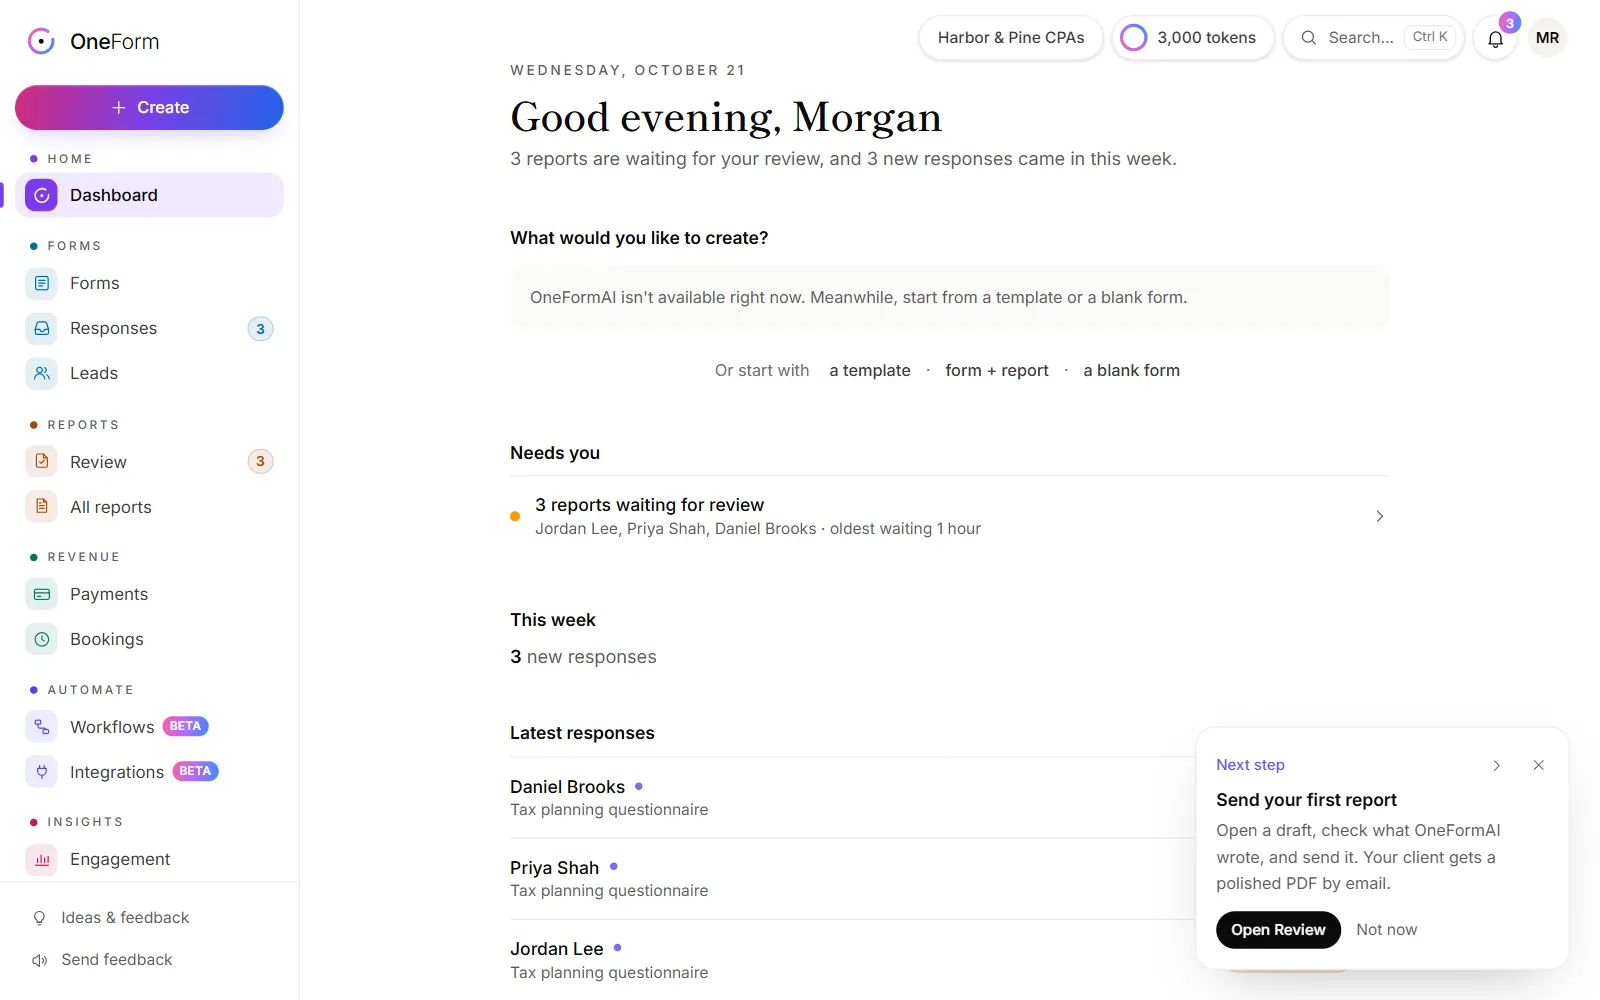Start with a template link
Viewport: 1600px width, 1000px height.
click(870, 371)
